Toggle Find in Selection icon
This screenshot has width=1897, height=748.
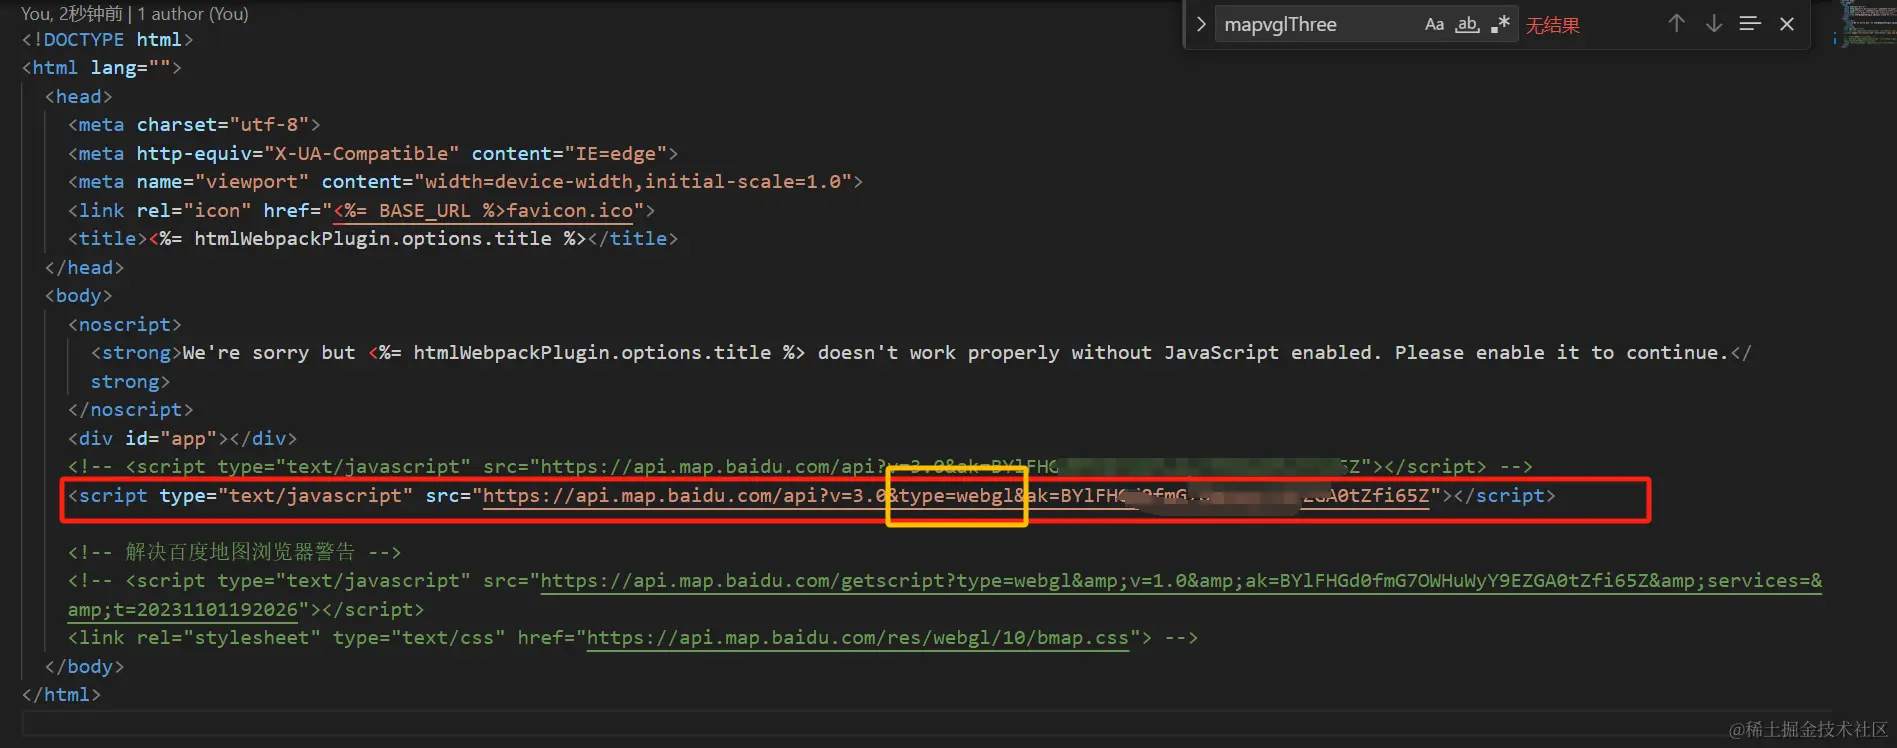point(1750,24)
